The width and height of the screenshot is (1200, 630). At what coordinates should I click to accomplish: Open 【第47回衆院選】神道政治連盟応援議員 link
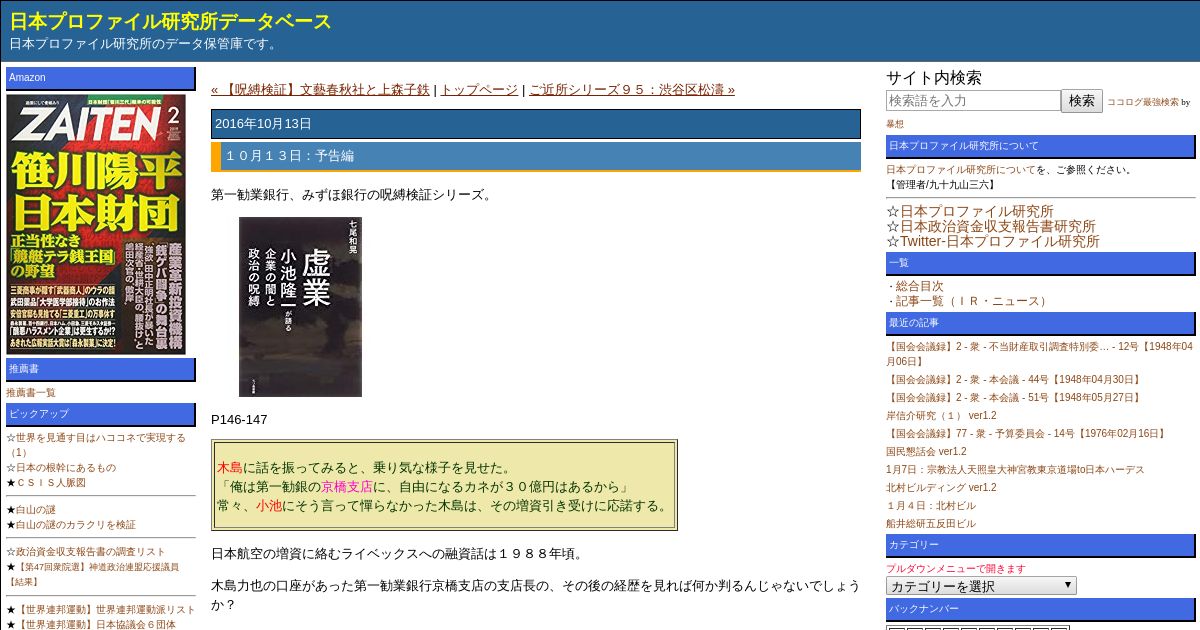click(x=93, y=574)
